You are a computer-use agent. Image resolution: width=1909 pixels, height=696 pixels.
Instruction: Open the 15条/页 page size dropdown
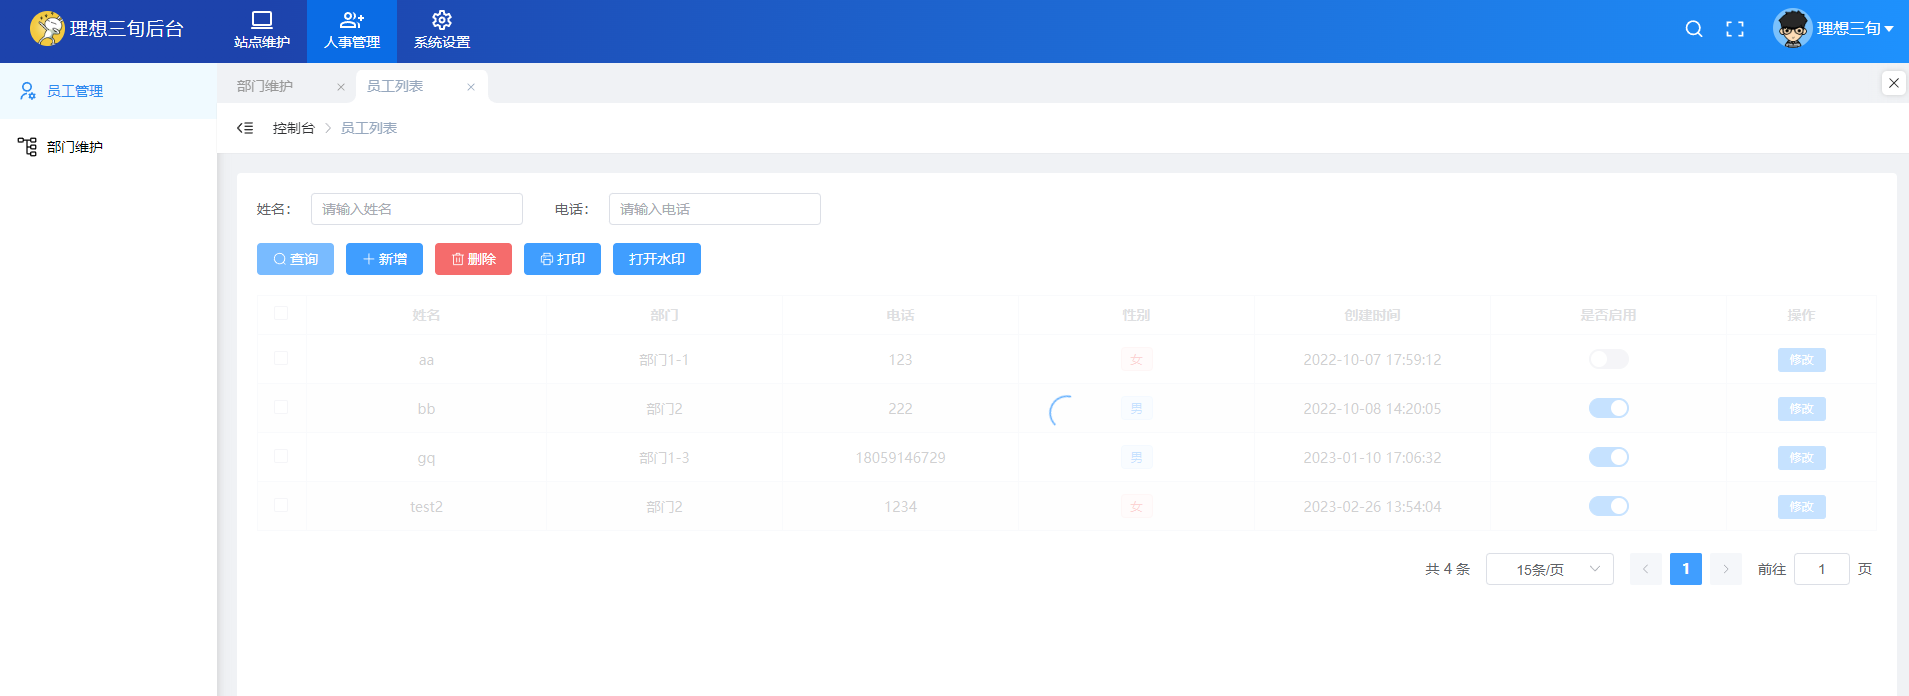point(1549,569)
